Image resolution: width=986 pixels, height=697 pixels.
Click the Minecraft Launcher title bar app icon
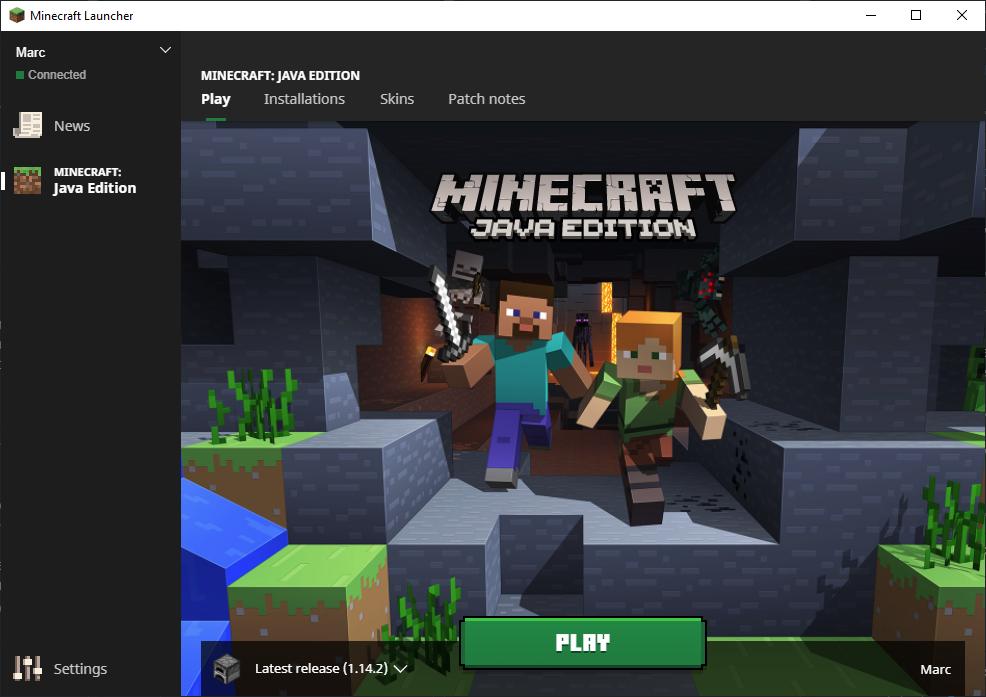17,15
